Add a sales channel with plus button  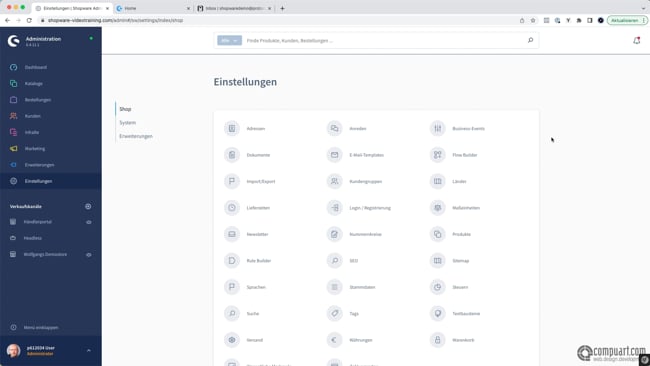(88, 206)
